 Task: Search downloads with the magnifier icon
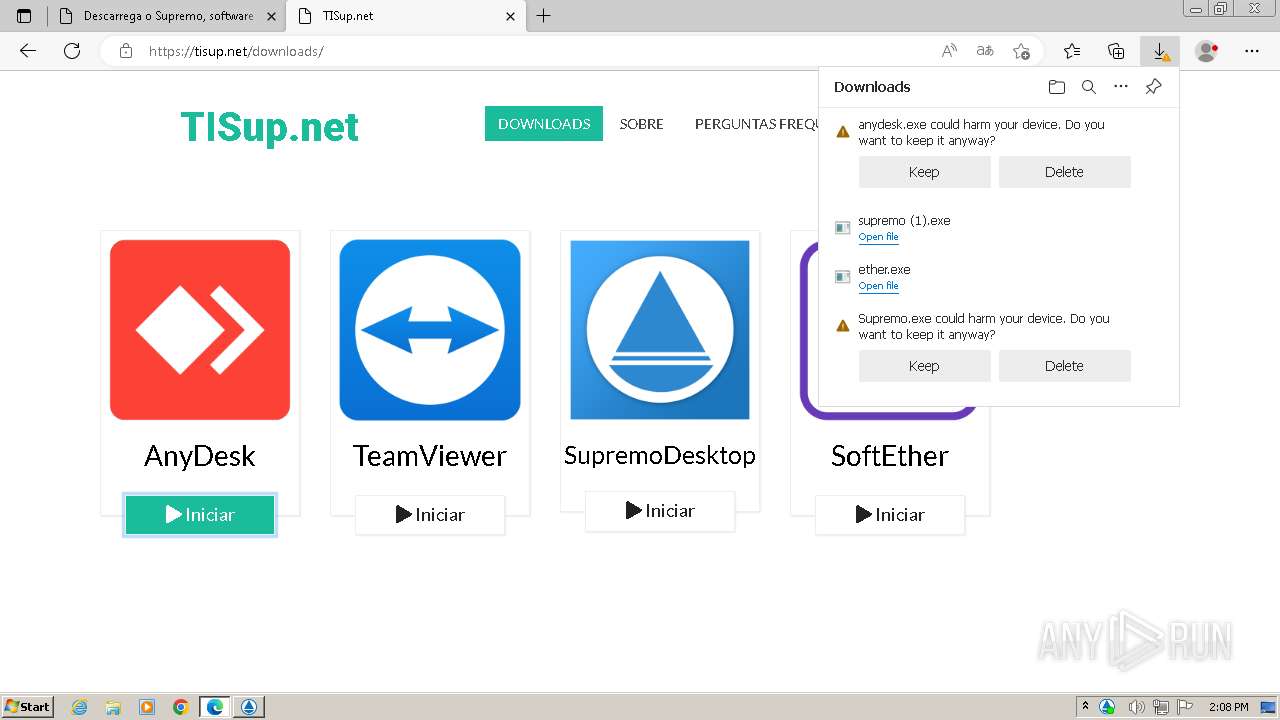click(1089, 87)
